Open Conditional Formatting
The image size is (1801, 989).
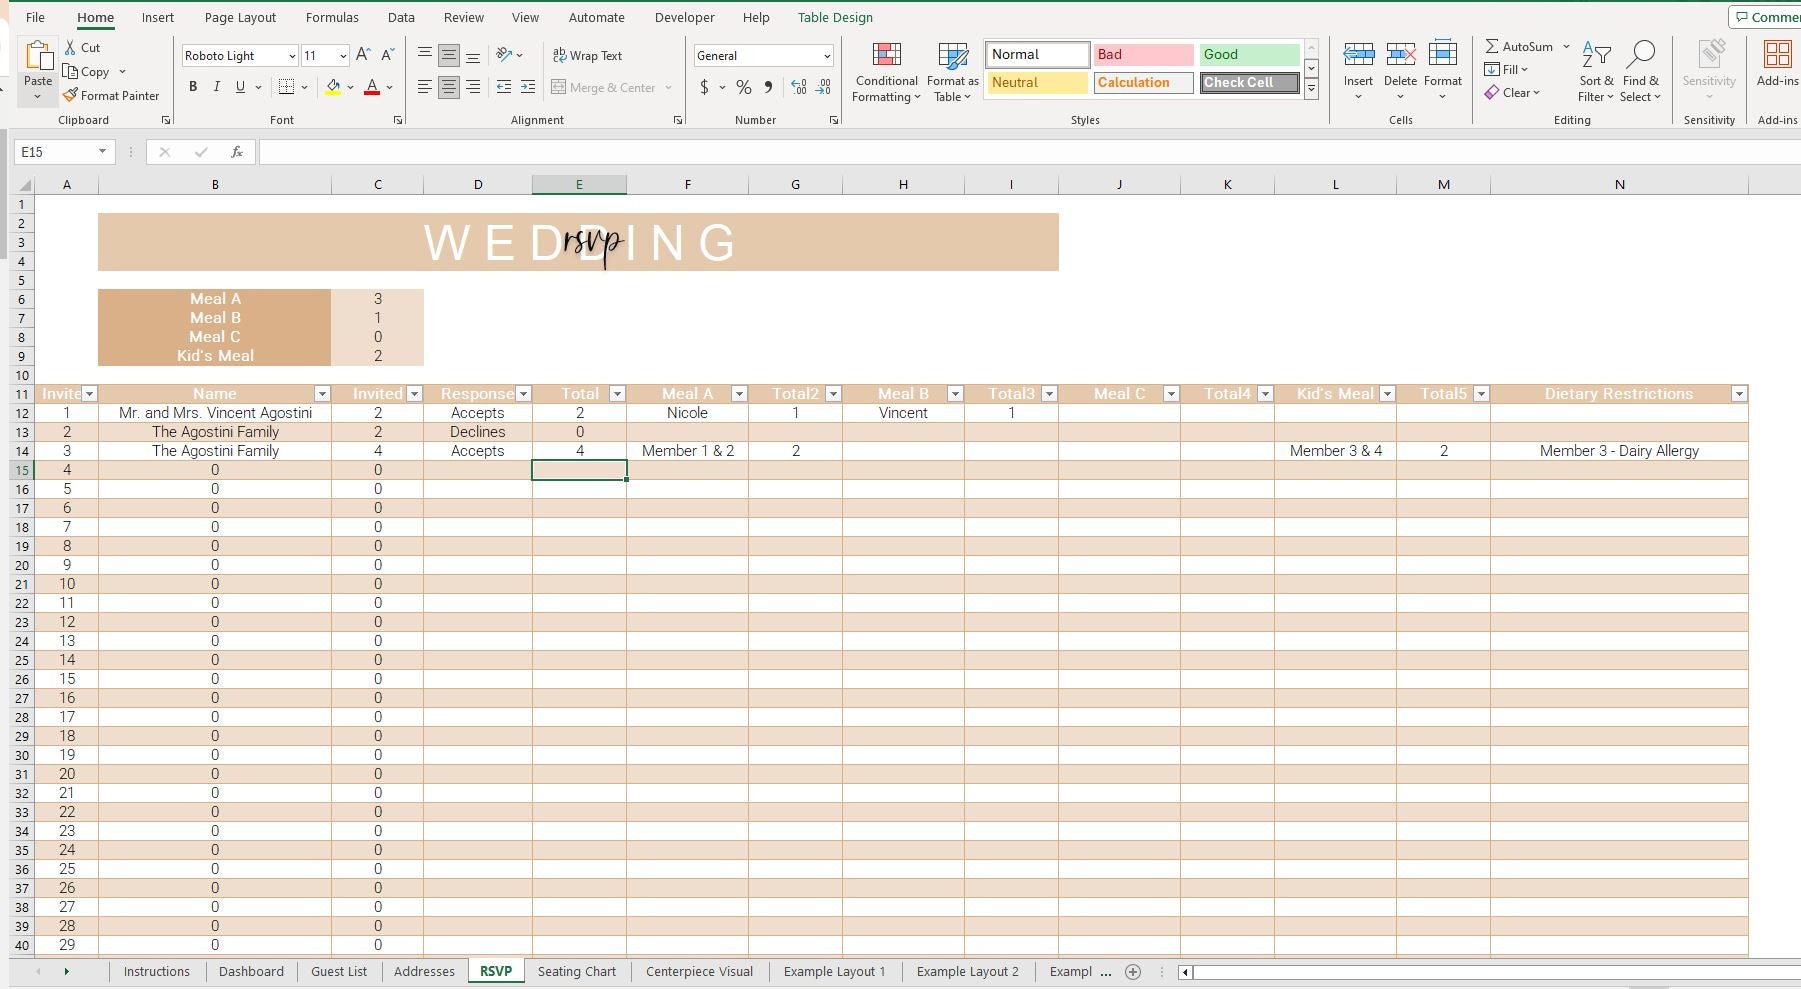tap(885, 72)
